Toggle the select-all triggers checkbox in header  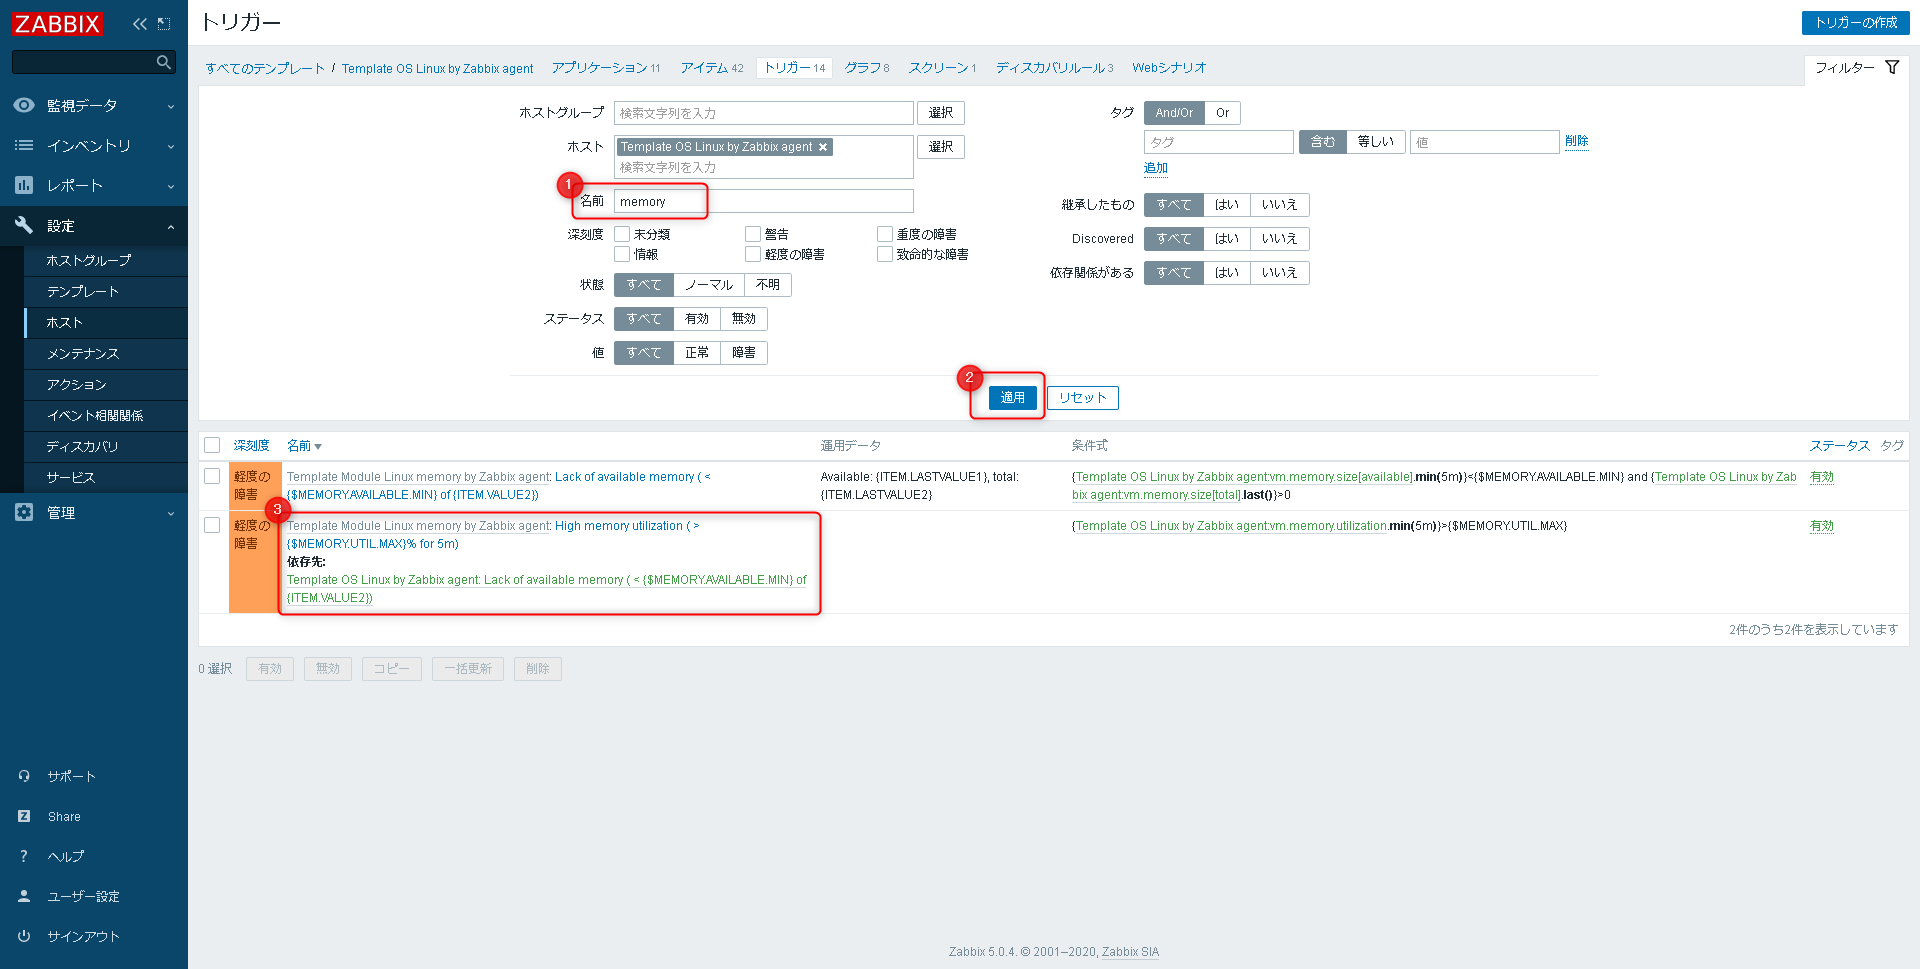click(212, 445)
